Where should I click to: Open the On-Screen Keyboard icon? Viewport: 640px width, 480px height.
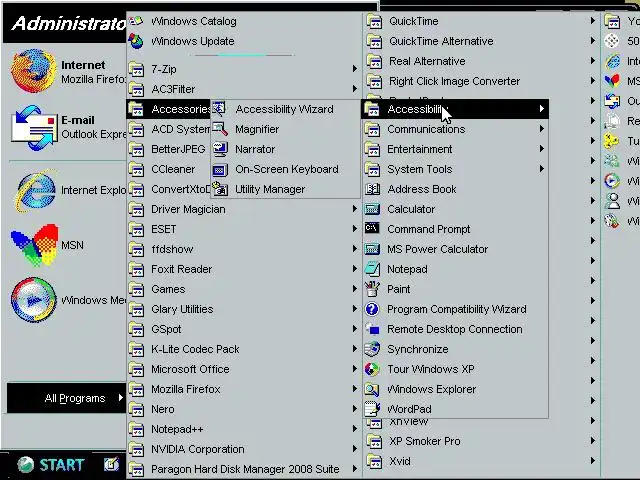click(x=220, y=169)
